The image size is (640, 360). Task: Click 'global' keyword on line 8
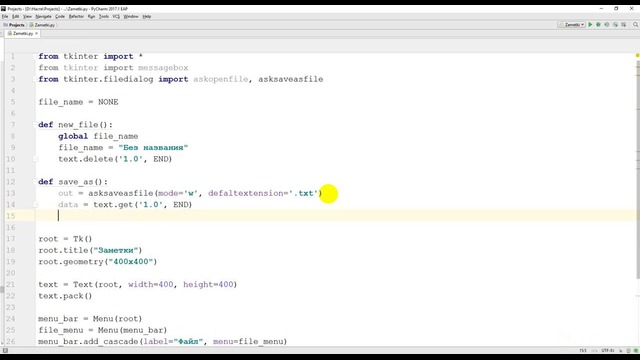pyautogui.click(x=73, y=136)
